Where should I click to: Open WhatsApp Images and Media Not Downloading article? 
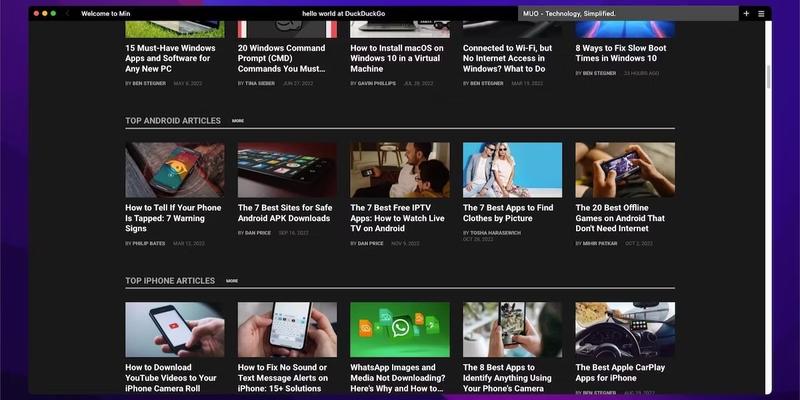[398, 378]
